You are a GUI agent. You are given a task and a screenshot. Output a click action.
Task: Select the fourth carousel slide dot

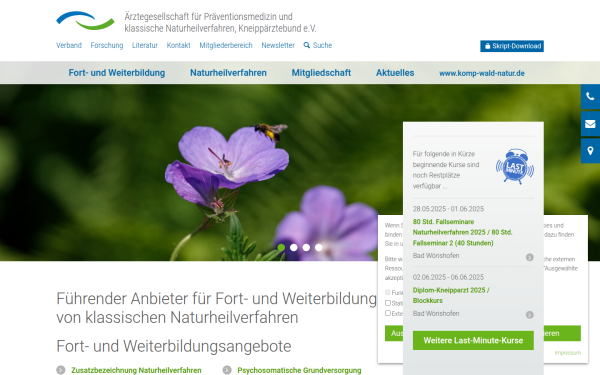pyautogui.click(x=319, y=248)
